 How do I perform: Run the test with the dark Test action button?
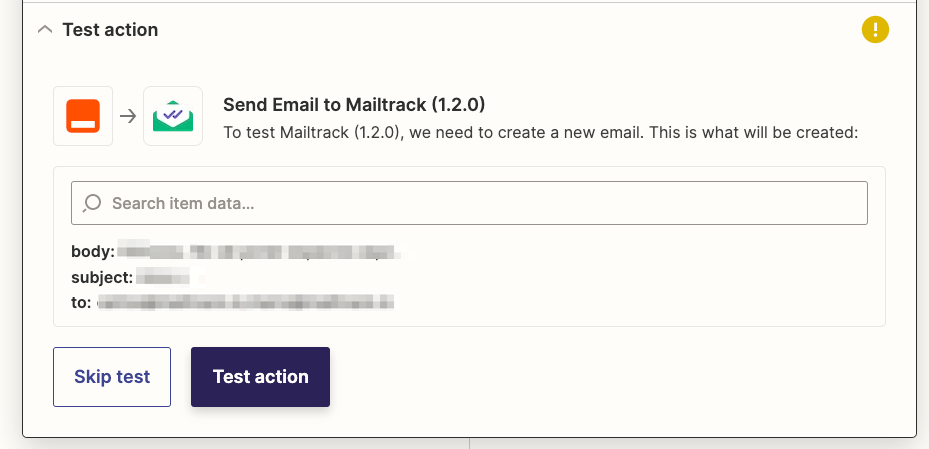coord(260,377)
